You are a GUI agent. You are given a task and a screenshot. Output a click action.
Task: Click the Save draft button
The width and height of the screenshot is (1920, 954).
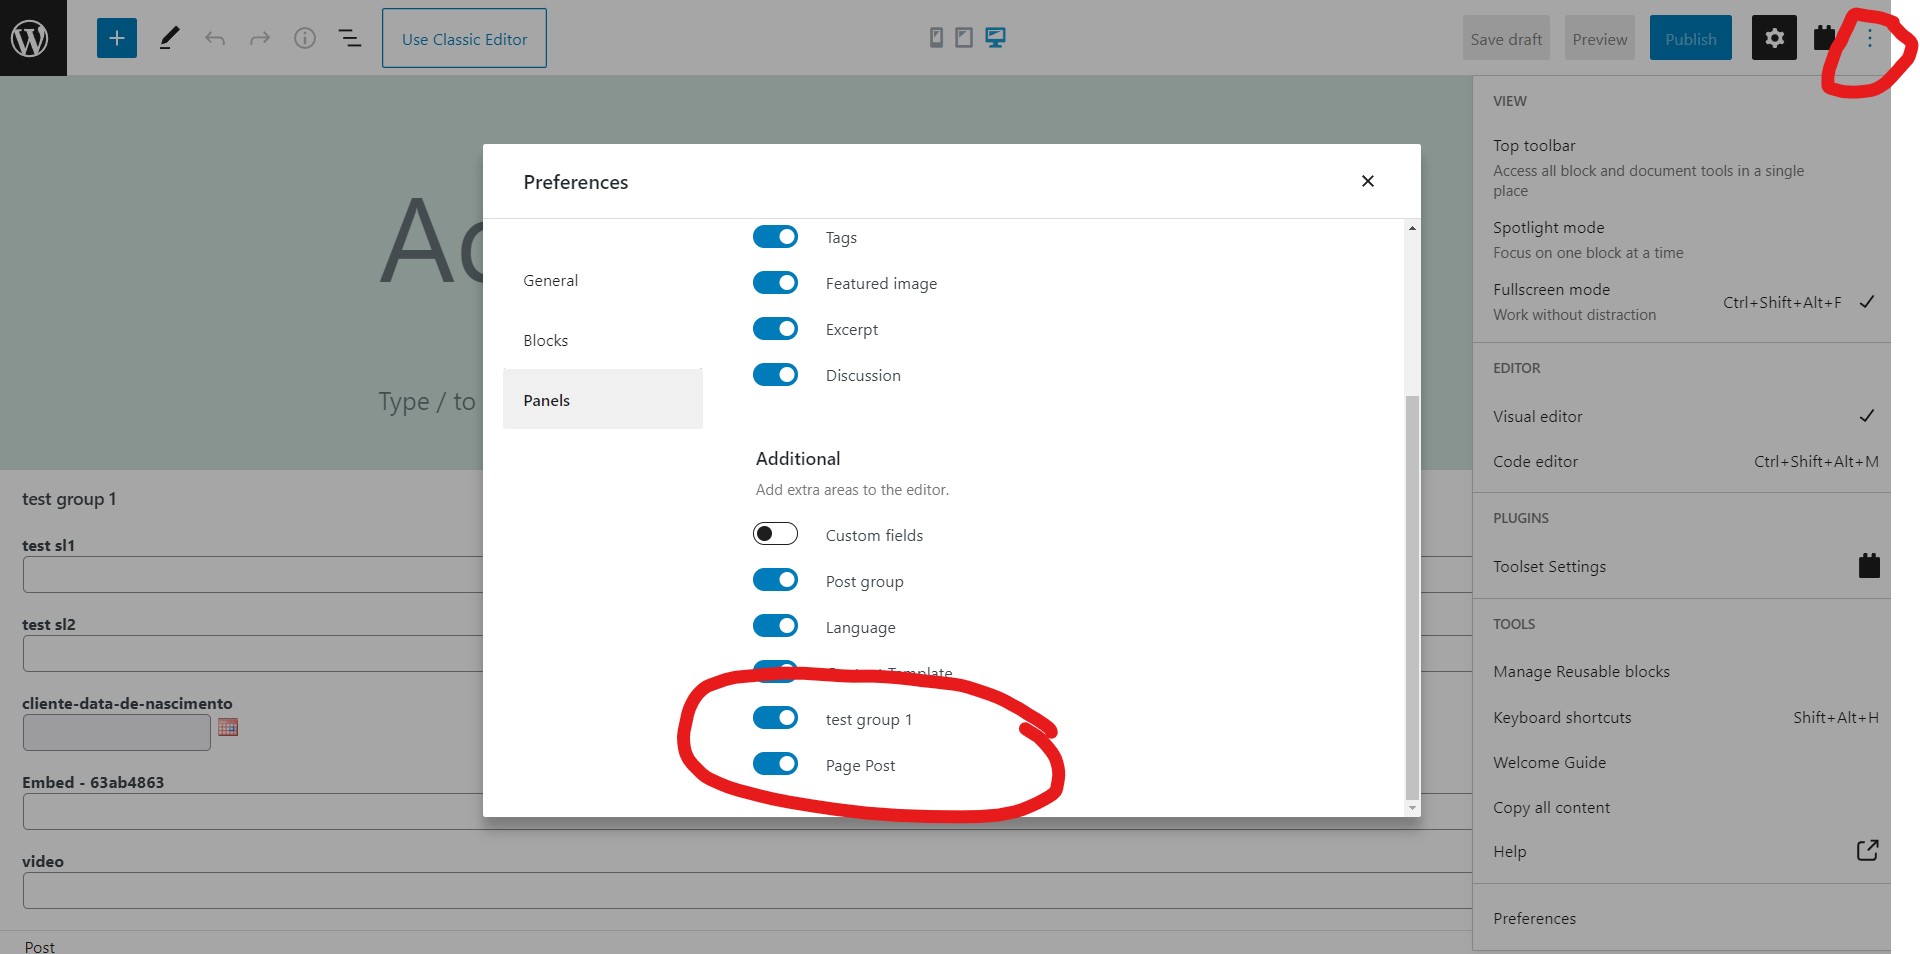1506,38
